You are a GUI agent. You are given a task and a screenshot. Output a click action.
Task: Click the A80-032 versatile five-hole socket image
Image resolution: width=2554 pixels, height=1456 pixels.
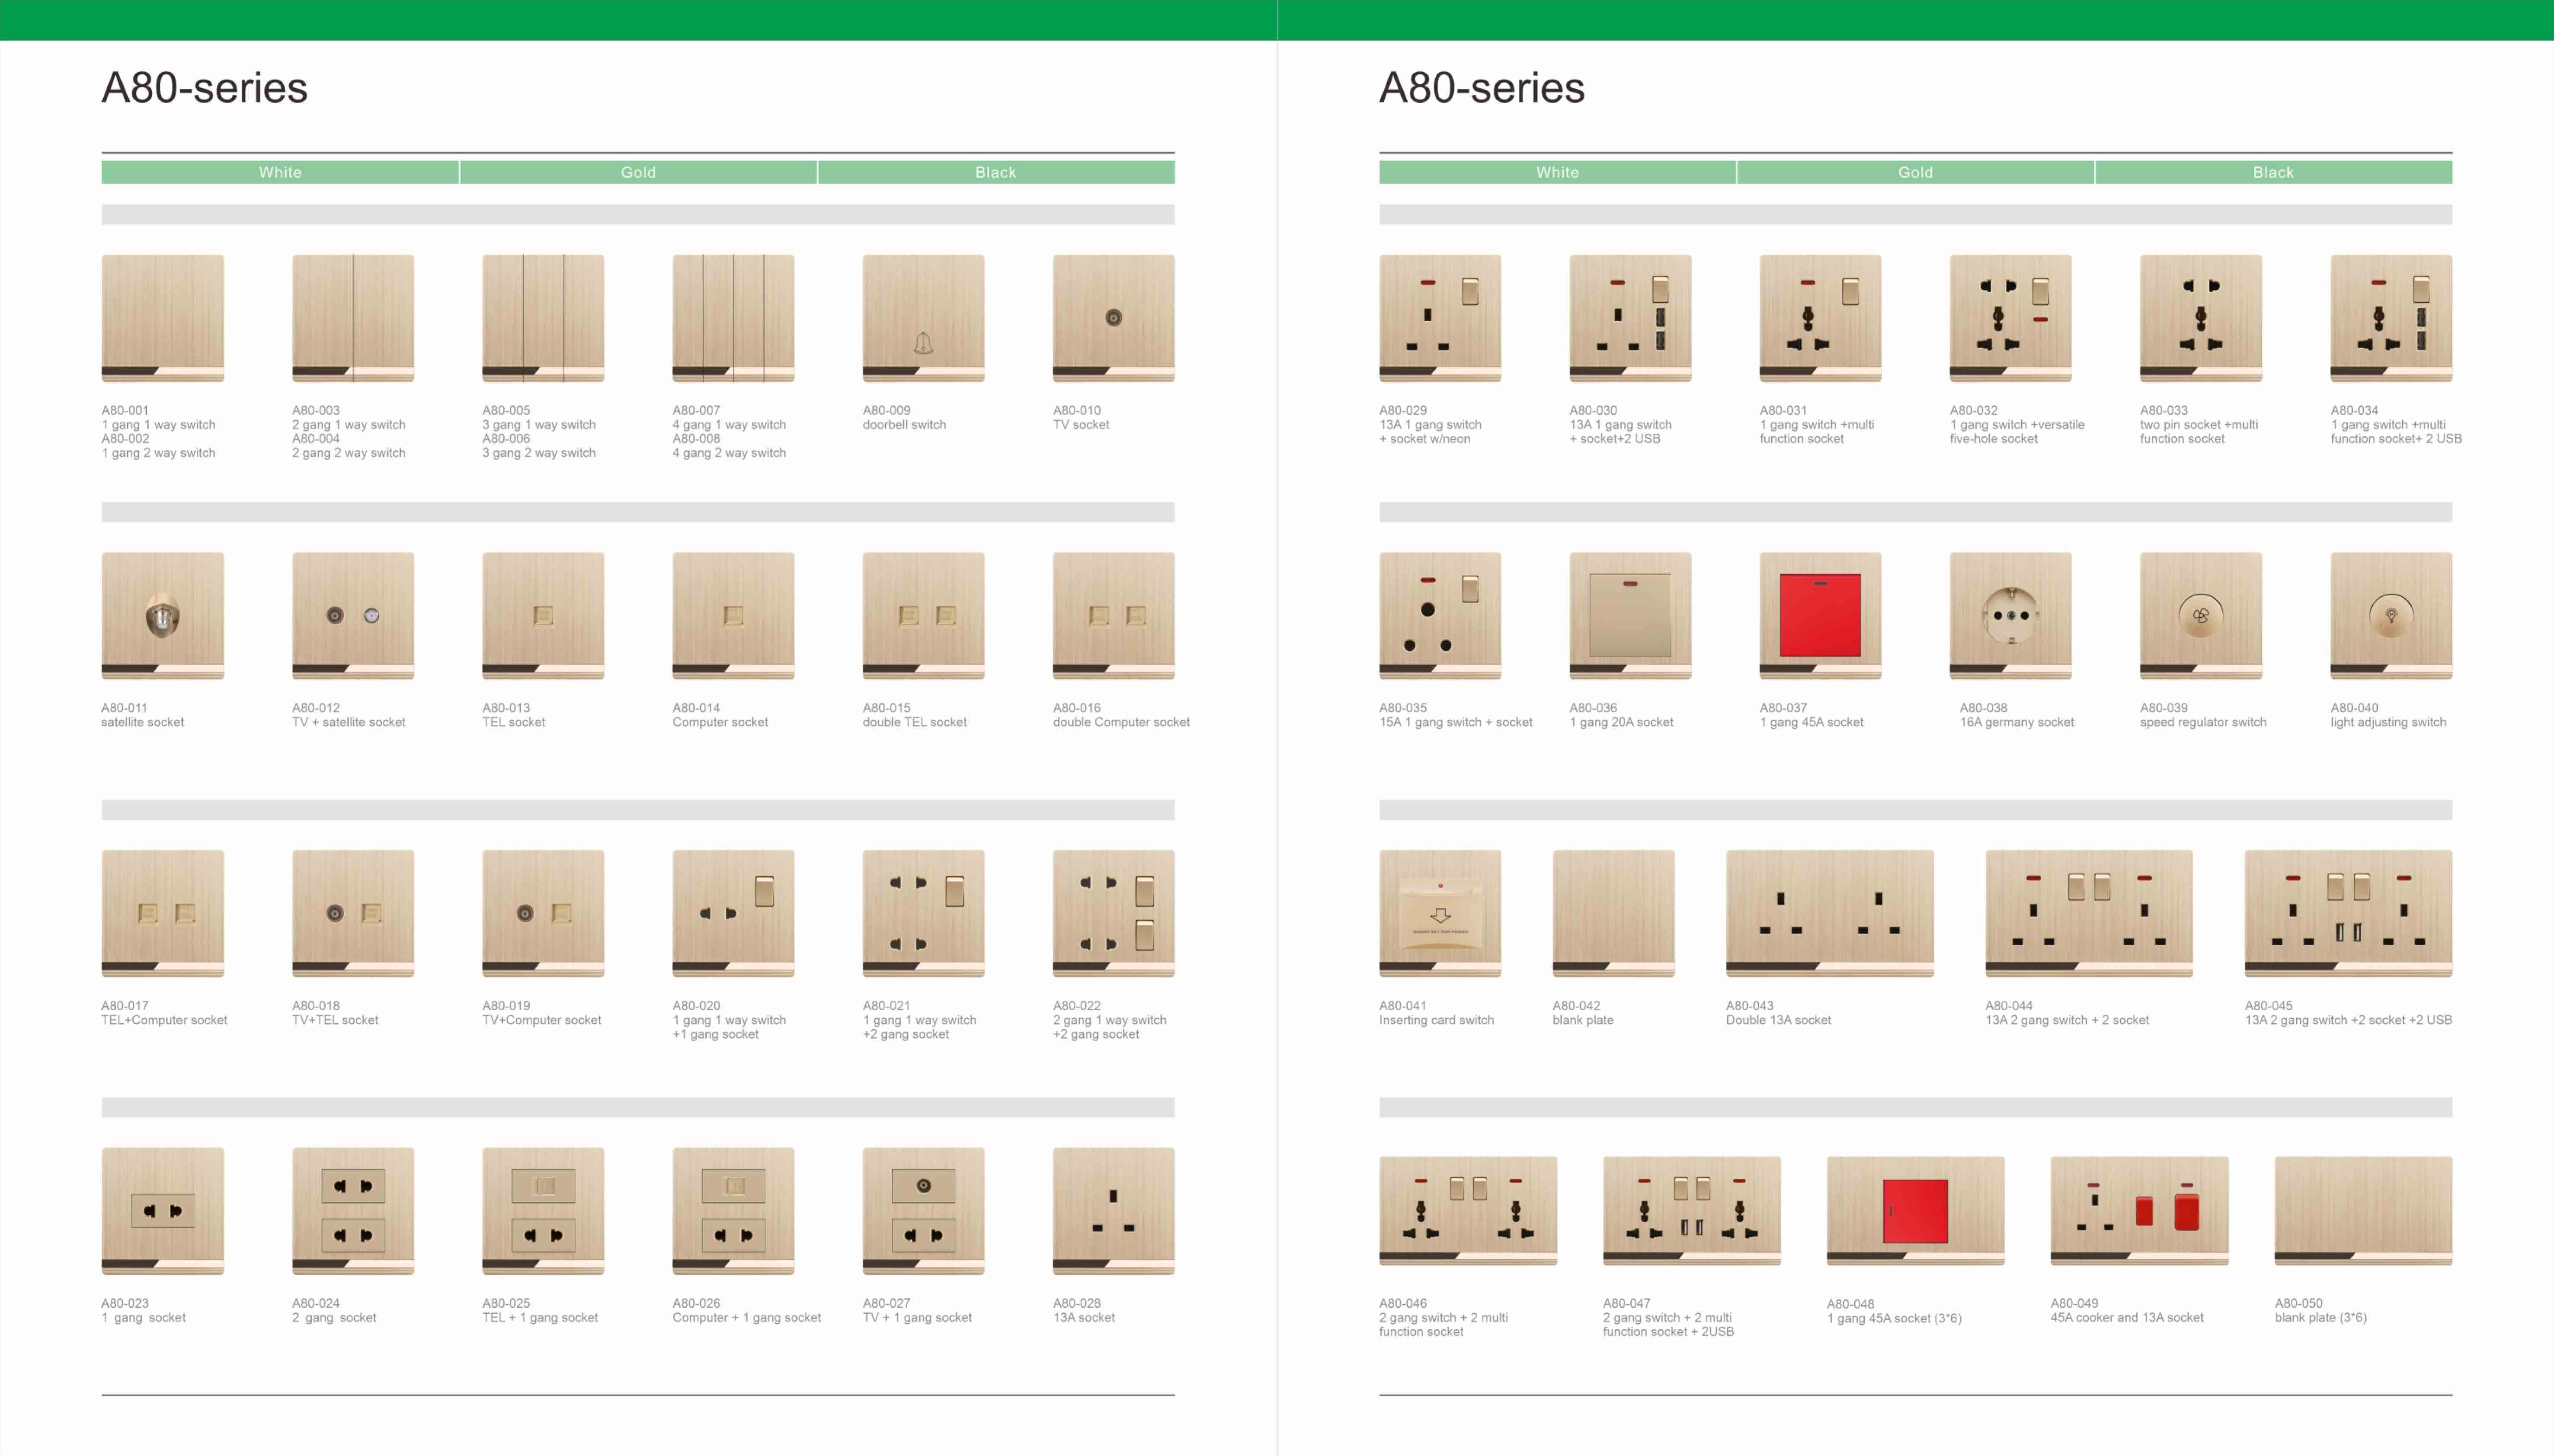[2010, 318]
